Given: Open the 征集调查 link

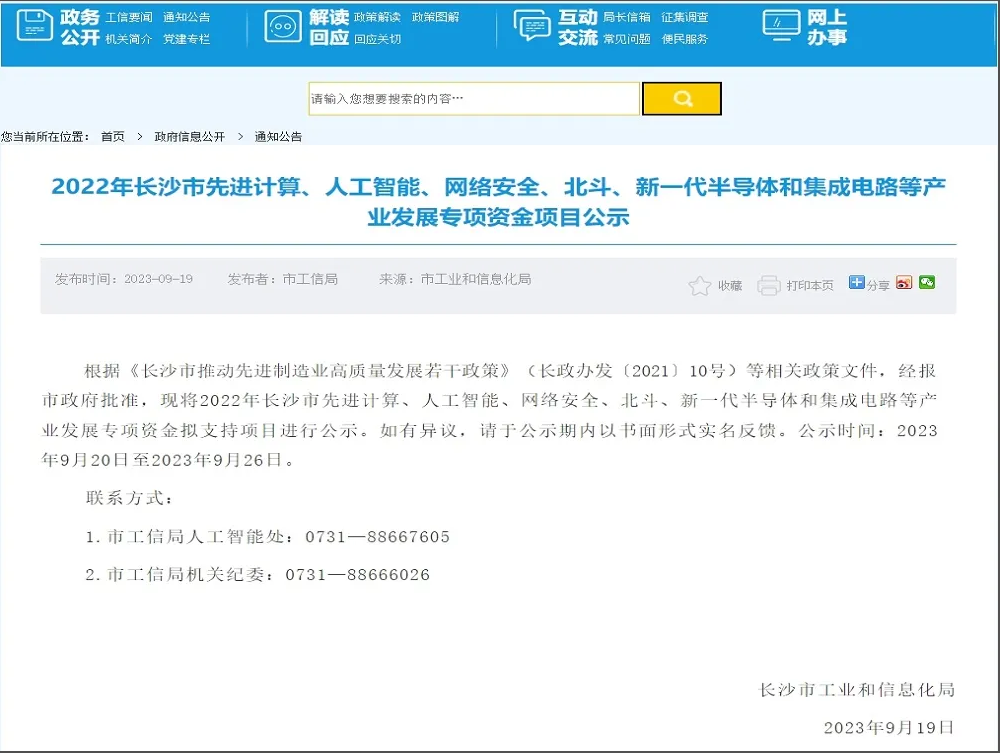Looking at the screenshot, I should (x=684, y=17).
